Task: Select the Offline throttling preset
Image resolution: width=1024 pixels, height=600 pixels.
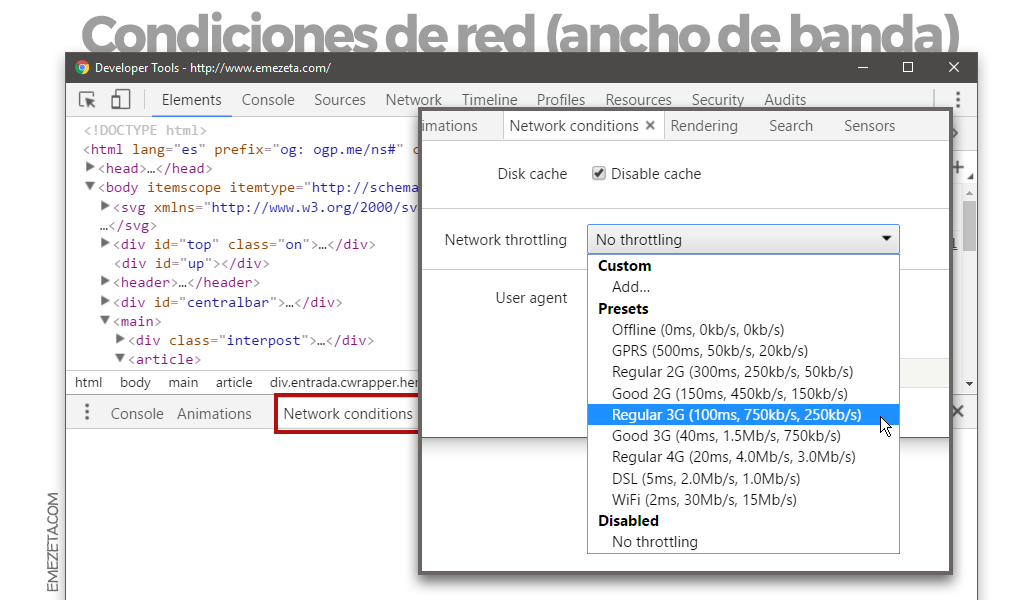Action: click(743, 330)
